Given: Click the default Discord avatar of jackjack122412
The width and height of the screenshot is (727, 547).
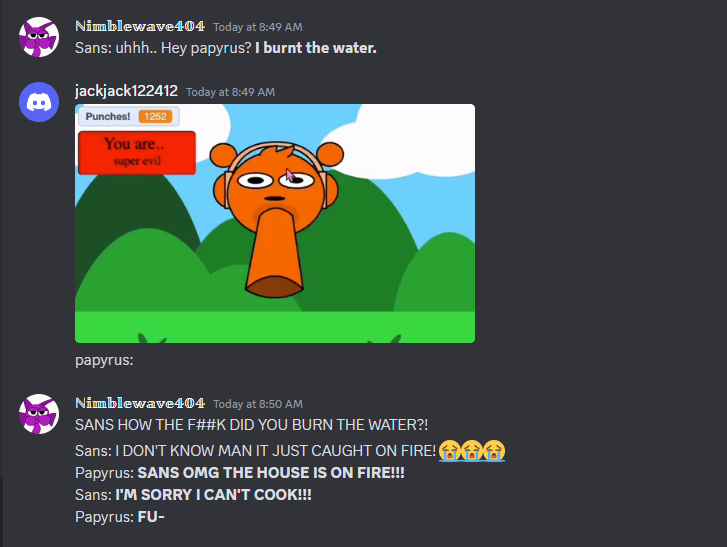Looking at the screenshot, I should (39, 102).
